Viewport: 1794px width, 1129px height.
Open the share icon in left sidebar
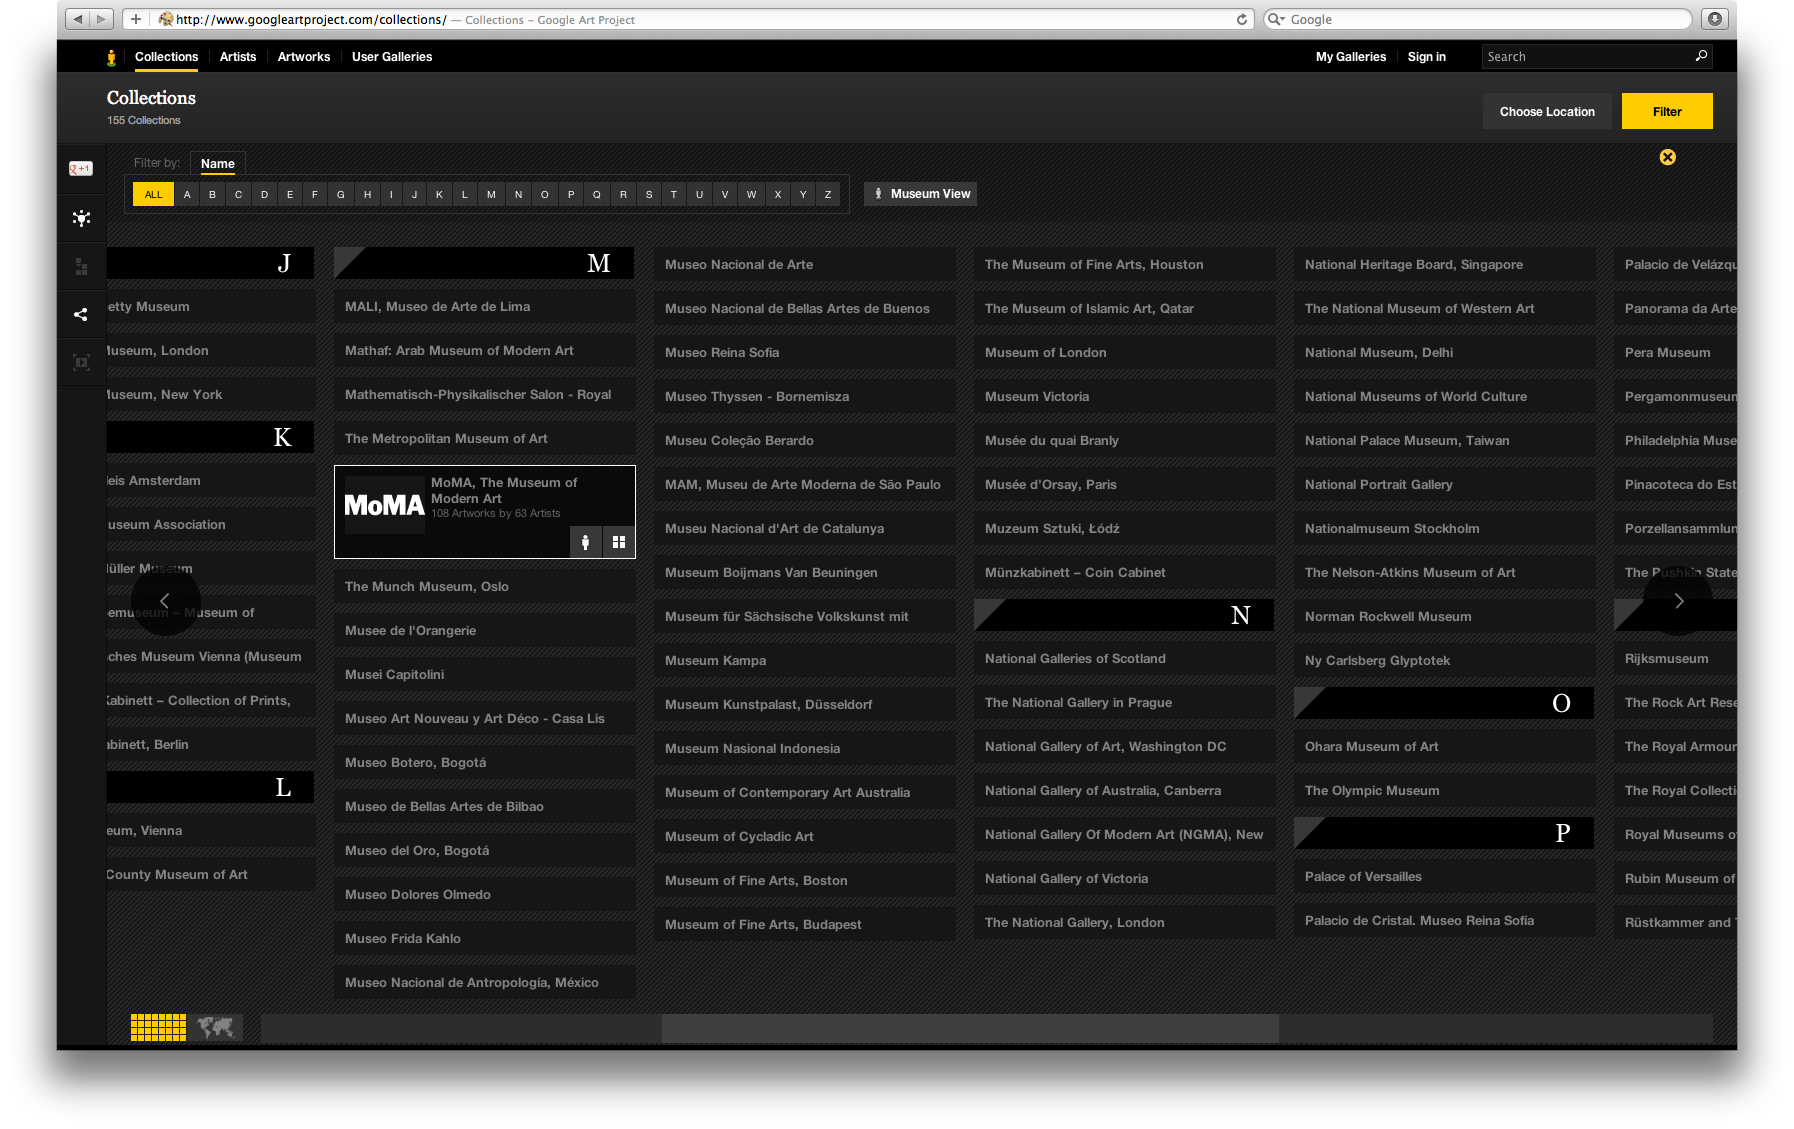pyautogui.click(x=81, y=315)
